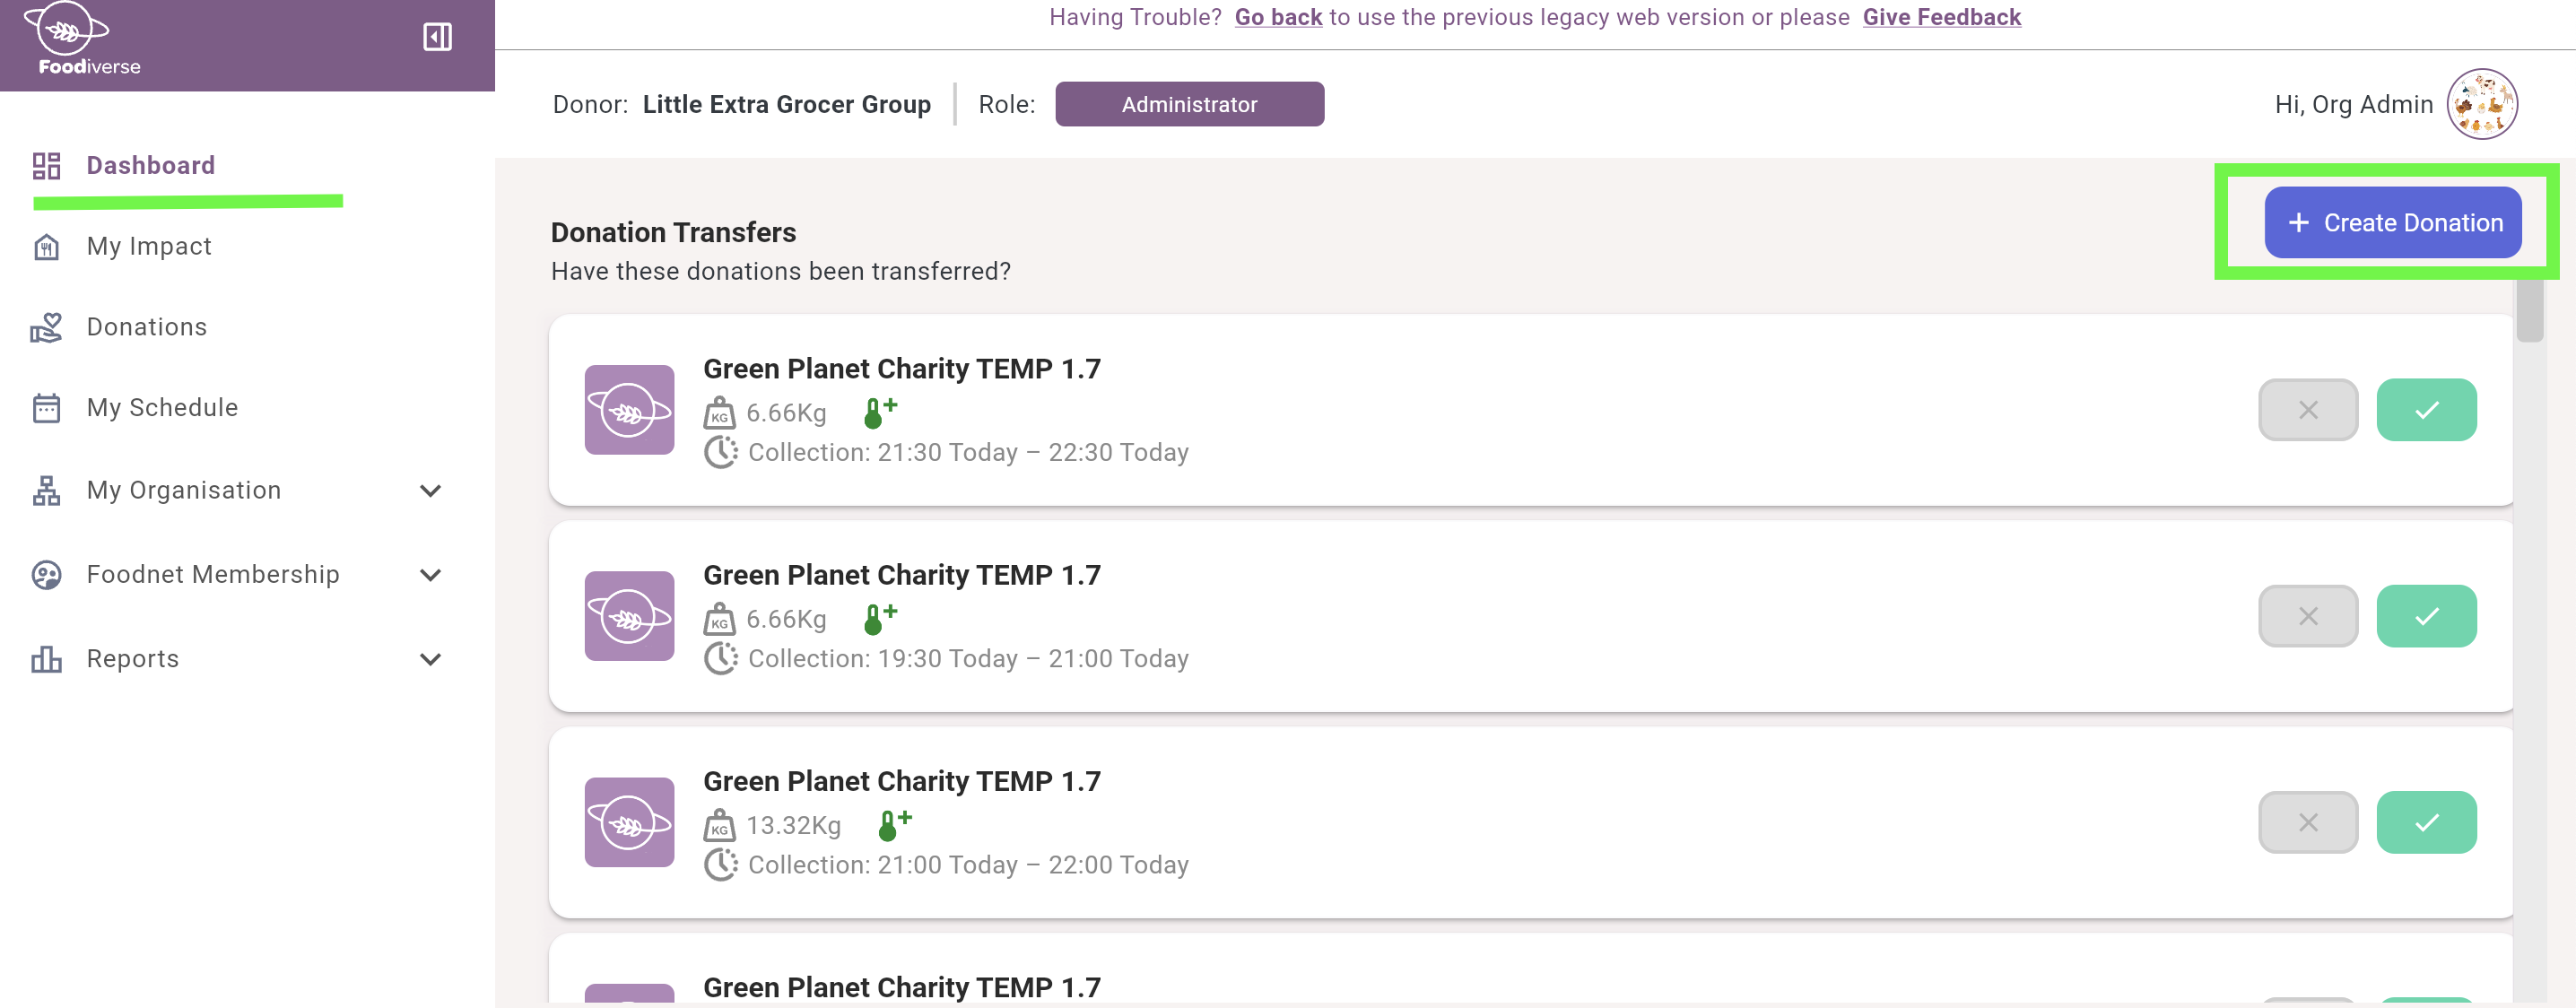The width and height of the screenshot is (2576, 1008).
Task: Open the Dashboard via its grid icon
Action: click(x=46, y=165)
